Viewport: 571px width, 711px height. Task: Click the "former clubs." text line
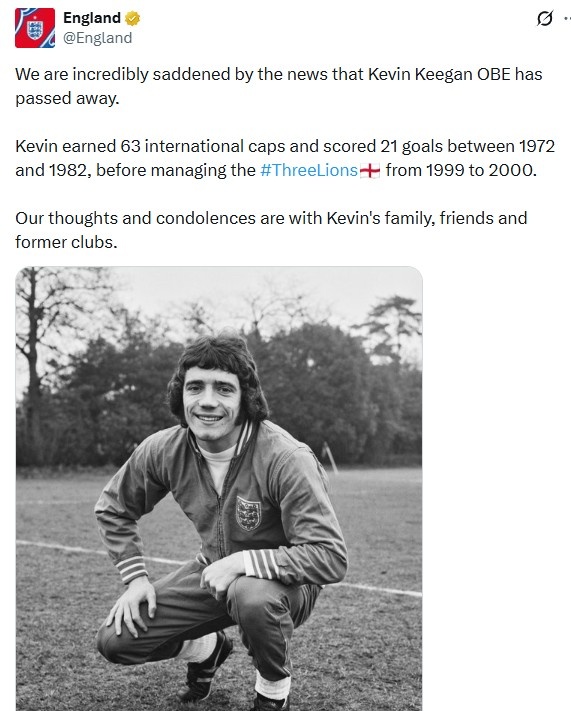click(66, 243)
